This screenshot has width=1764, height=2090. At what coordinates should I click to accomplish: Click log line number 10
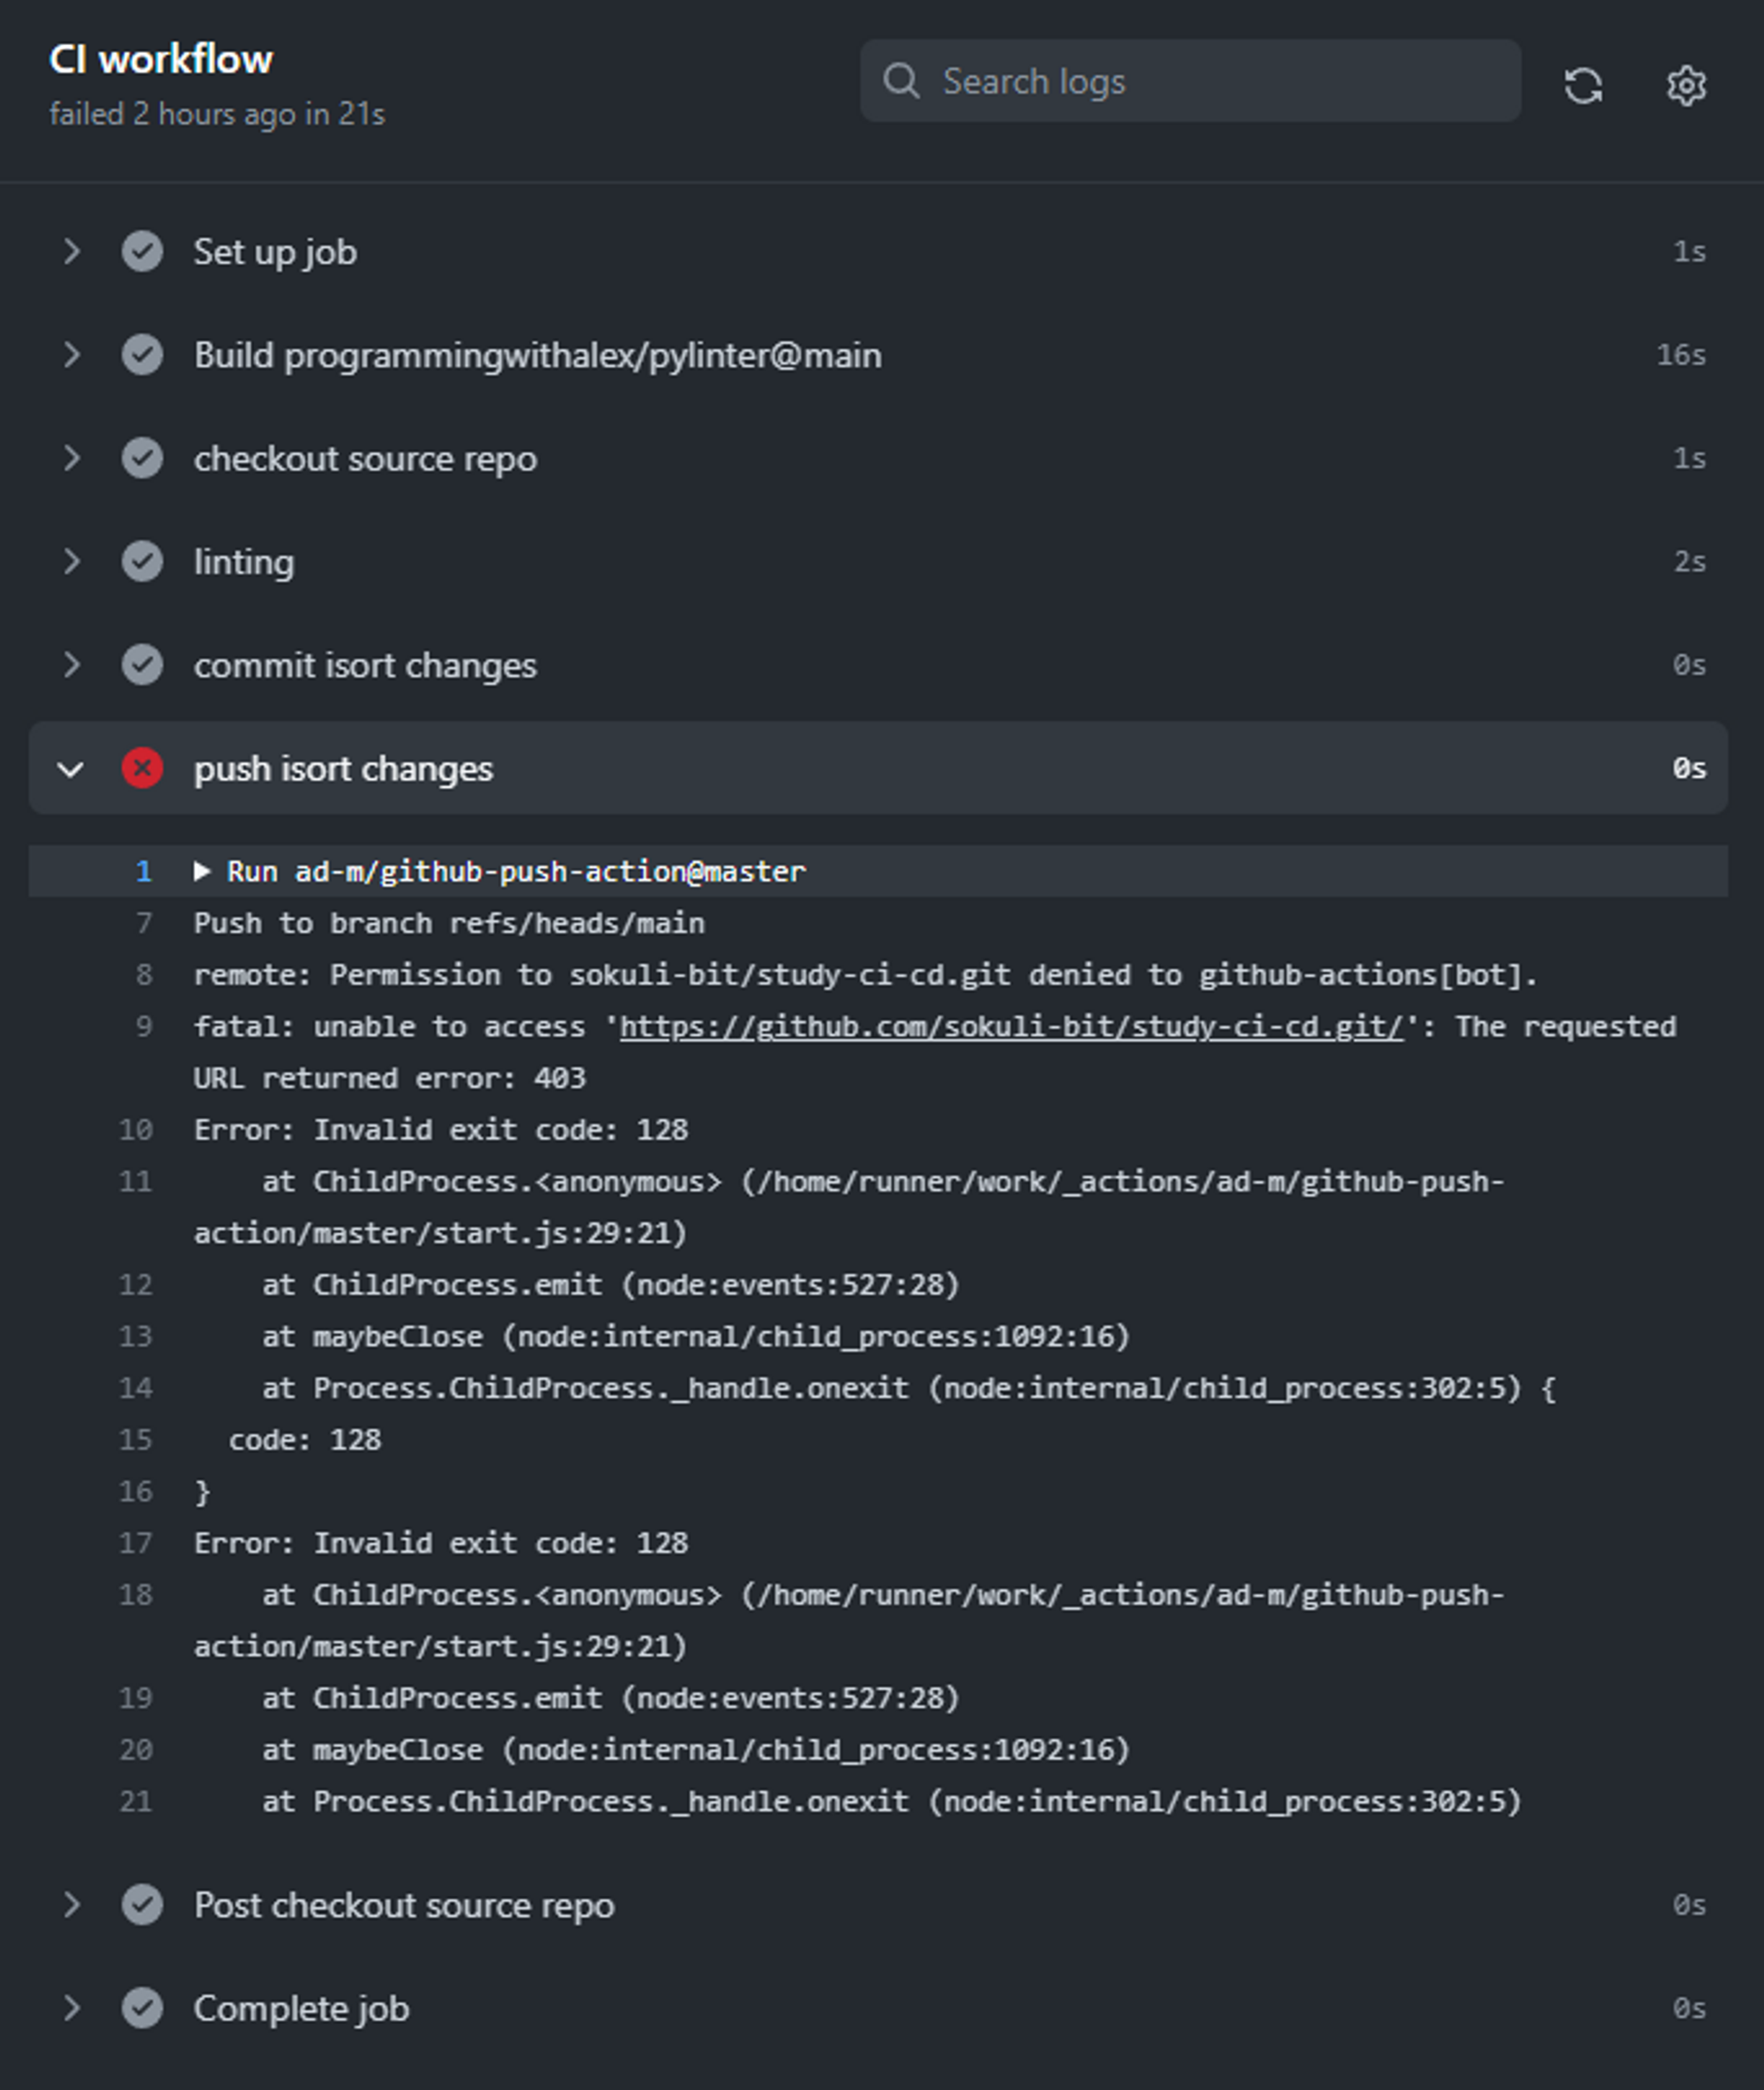pos(136,1130)
